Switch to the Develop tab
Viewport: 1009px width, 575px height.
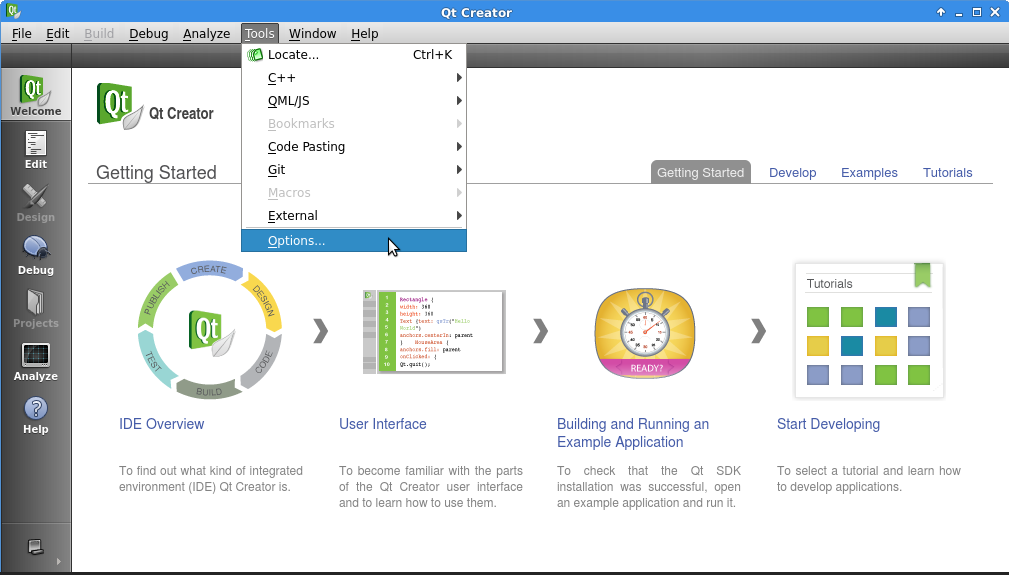point(792,172)
